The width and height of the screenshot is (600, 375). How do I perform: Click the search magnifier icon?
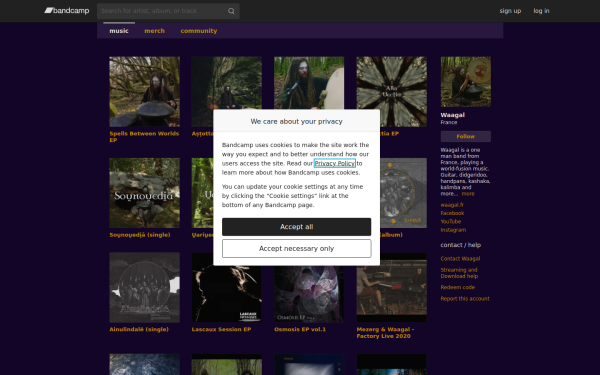pyautogui.click(x=231, y=11)
